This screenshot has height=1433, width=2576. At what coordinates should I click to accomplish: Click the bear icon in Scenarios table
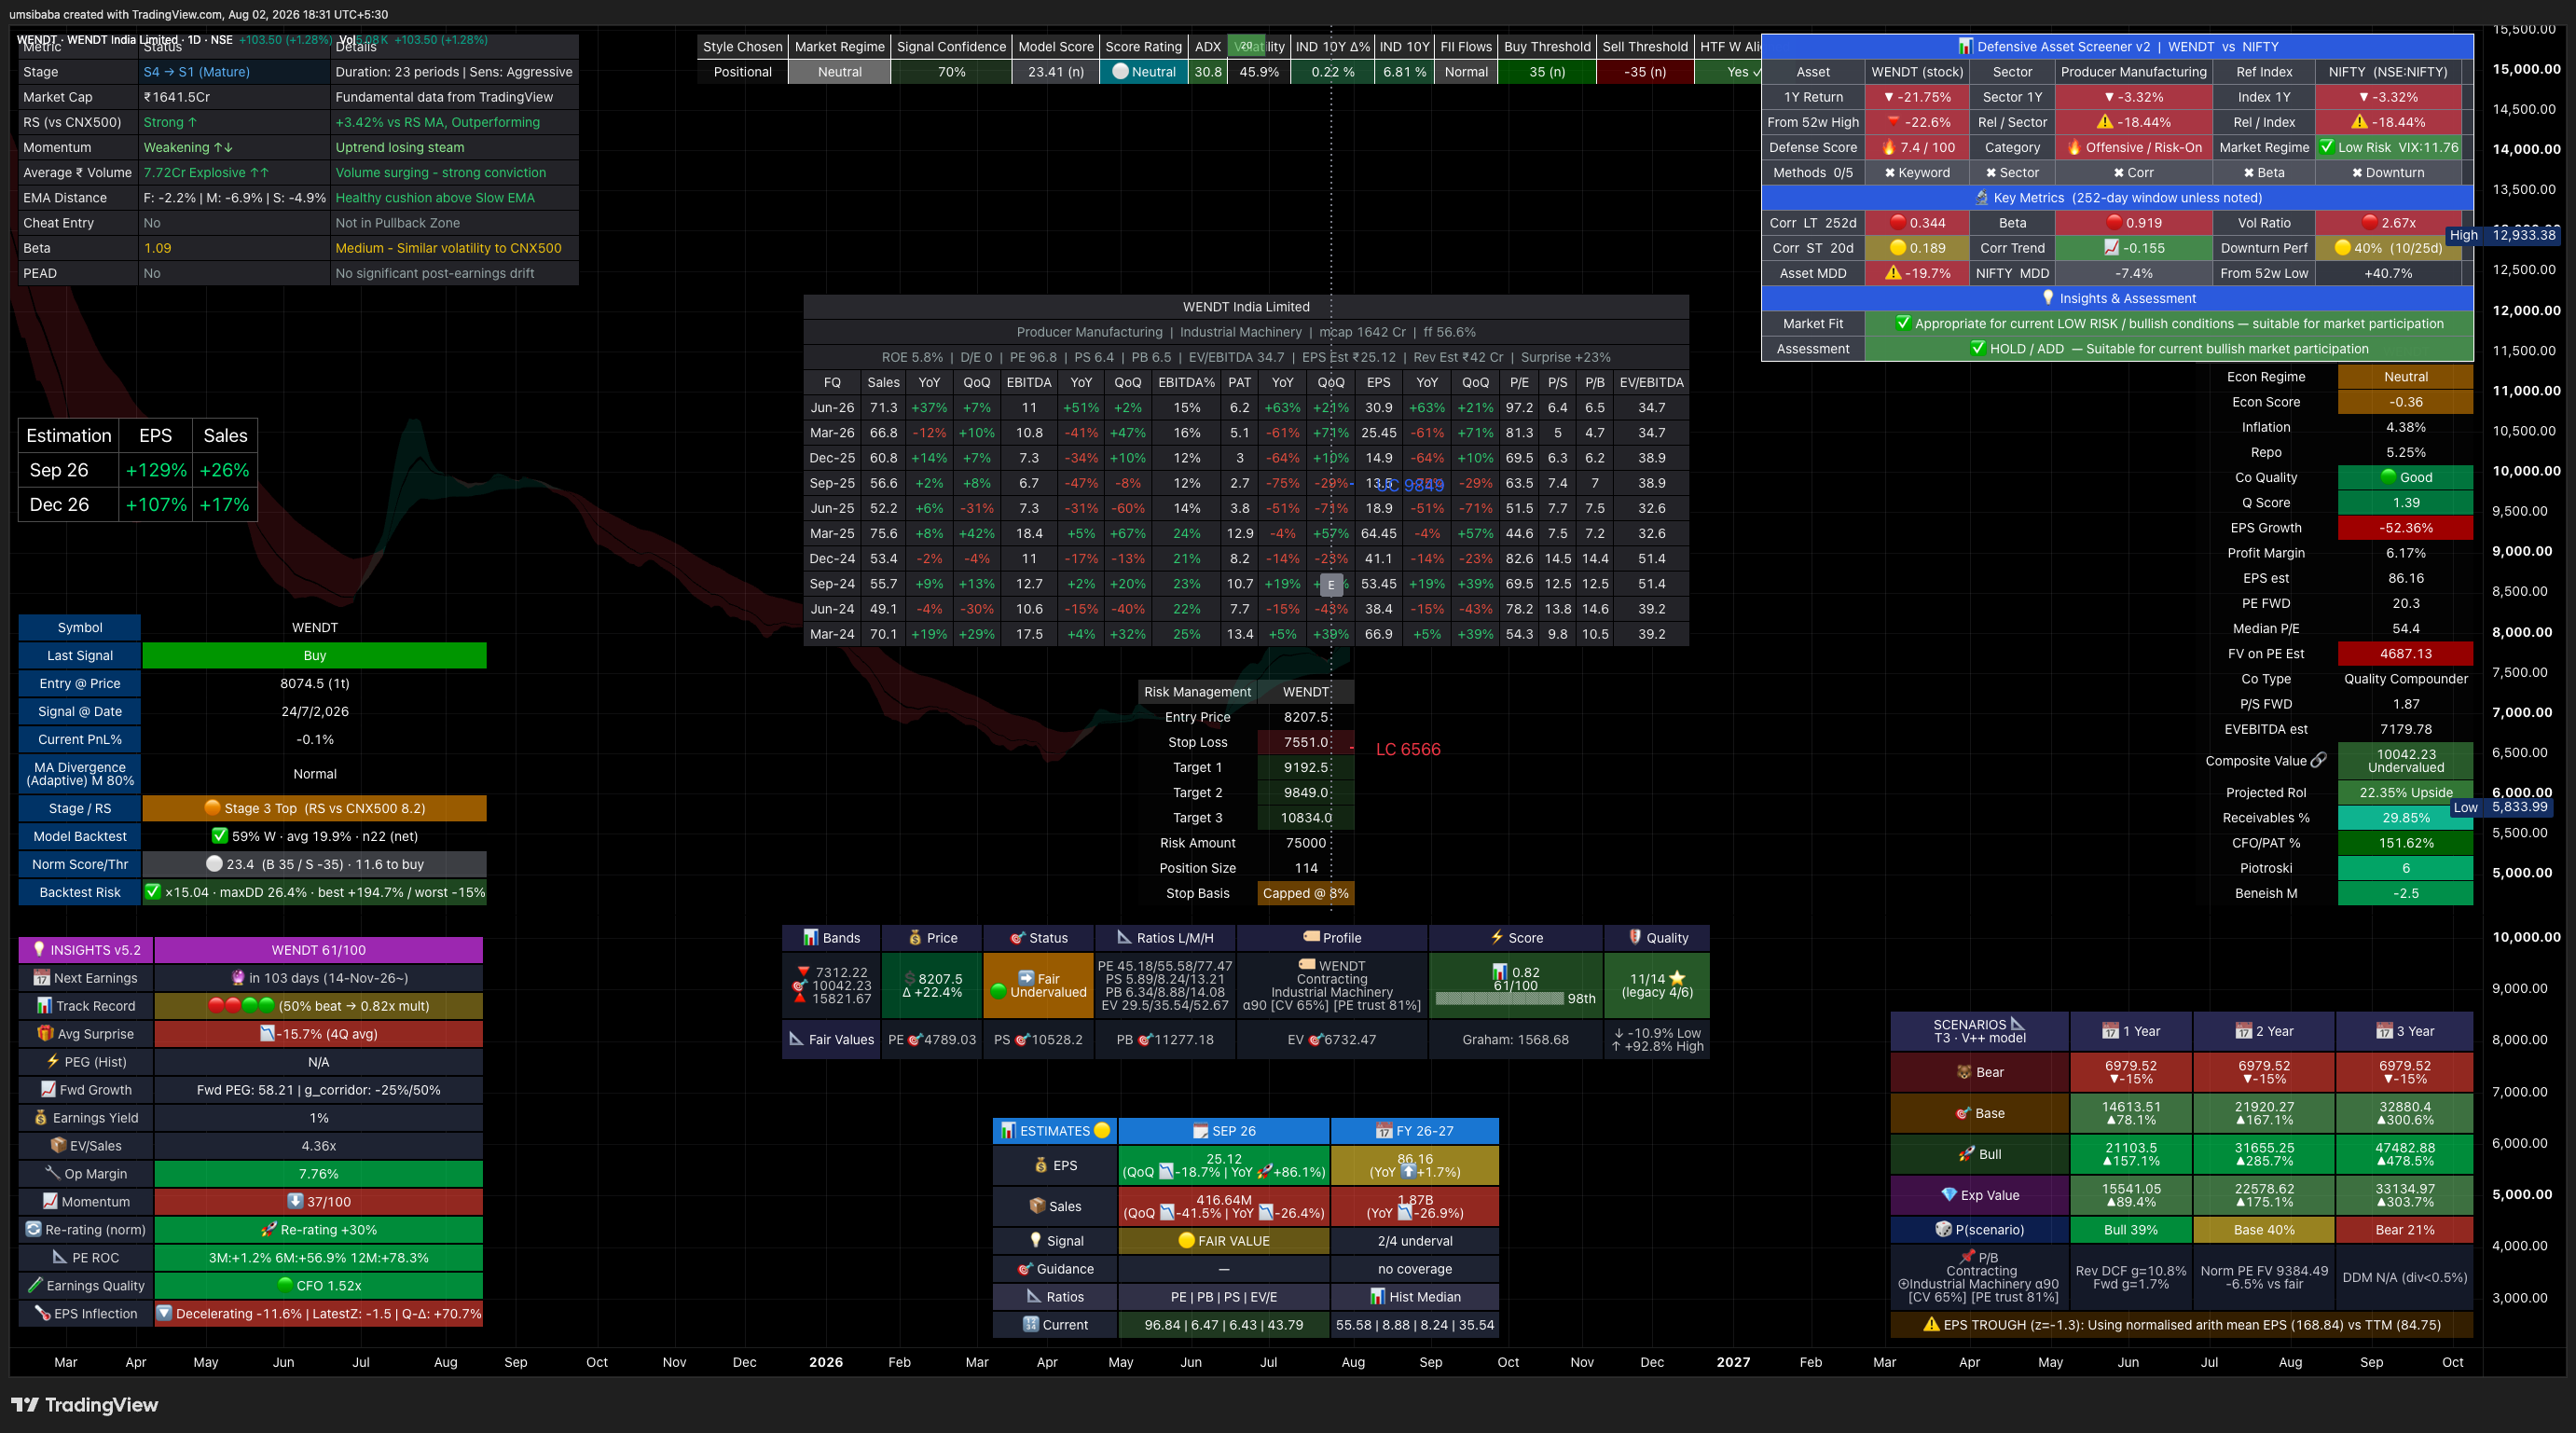(x=1964, y=1071)
